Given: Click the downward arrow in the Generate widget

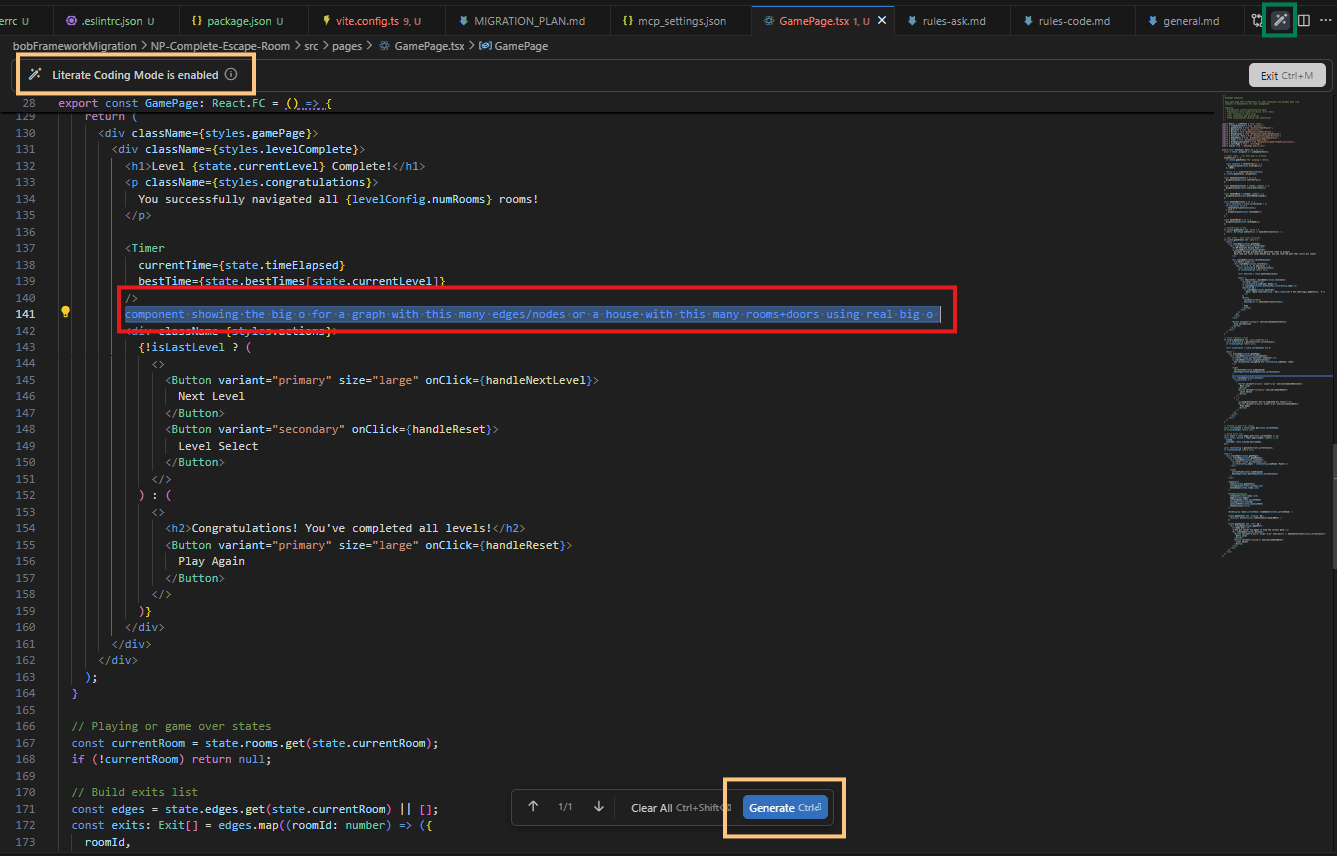Looking at the screenshot, I should click(x=598, y=806).
